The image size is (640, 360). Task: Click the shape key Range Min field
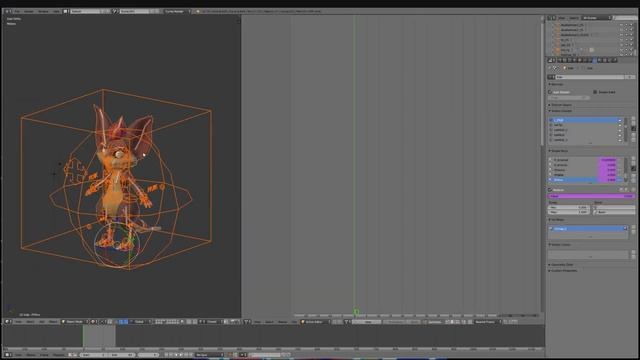pyautogui.click(x=568, y=207)
